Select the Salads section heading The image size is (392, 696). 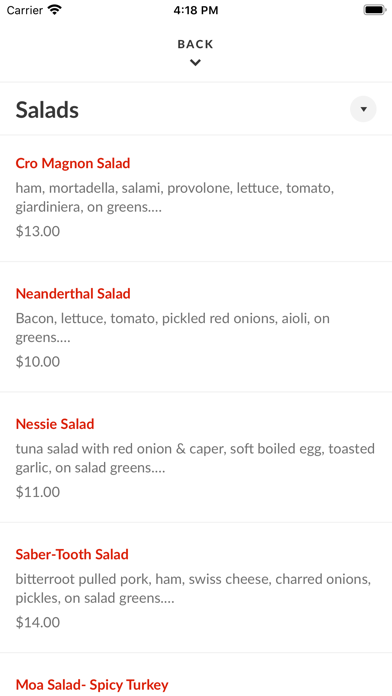[x=47, y=110]
